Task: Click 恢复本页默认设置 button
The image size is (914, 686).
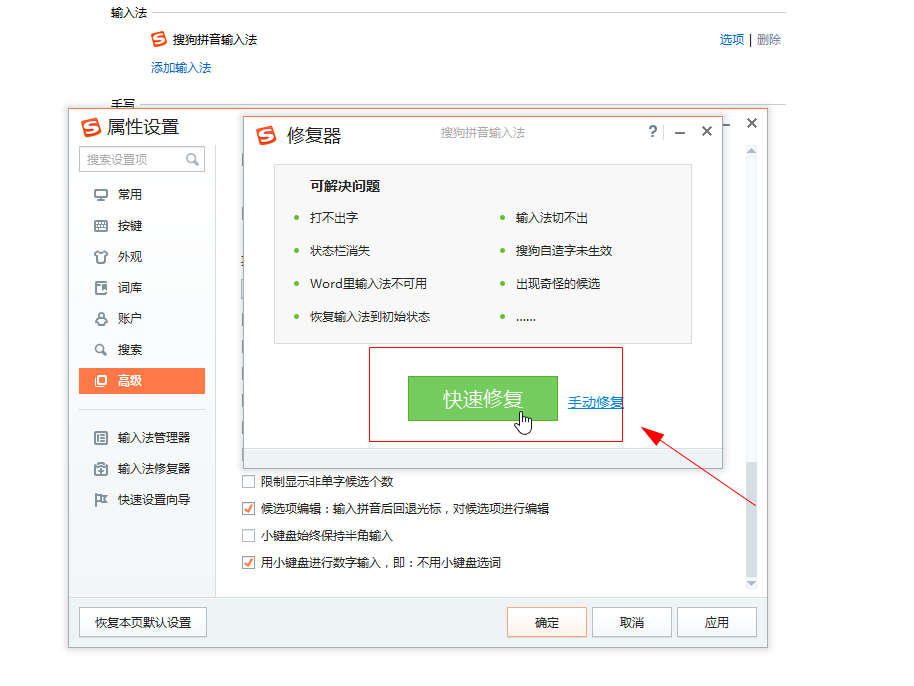Action: point(143,622)
